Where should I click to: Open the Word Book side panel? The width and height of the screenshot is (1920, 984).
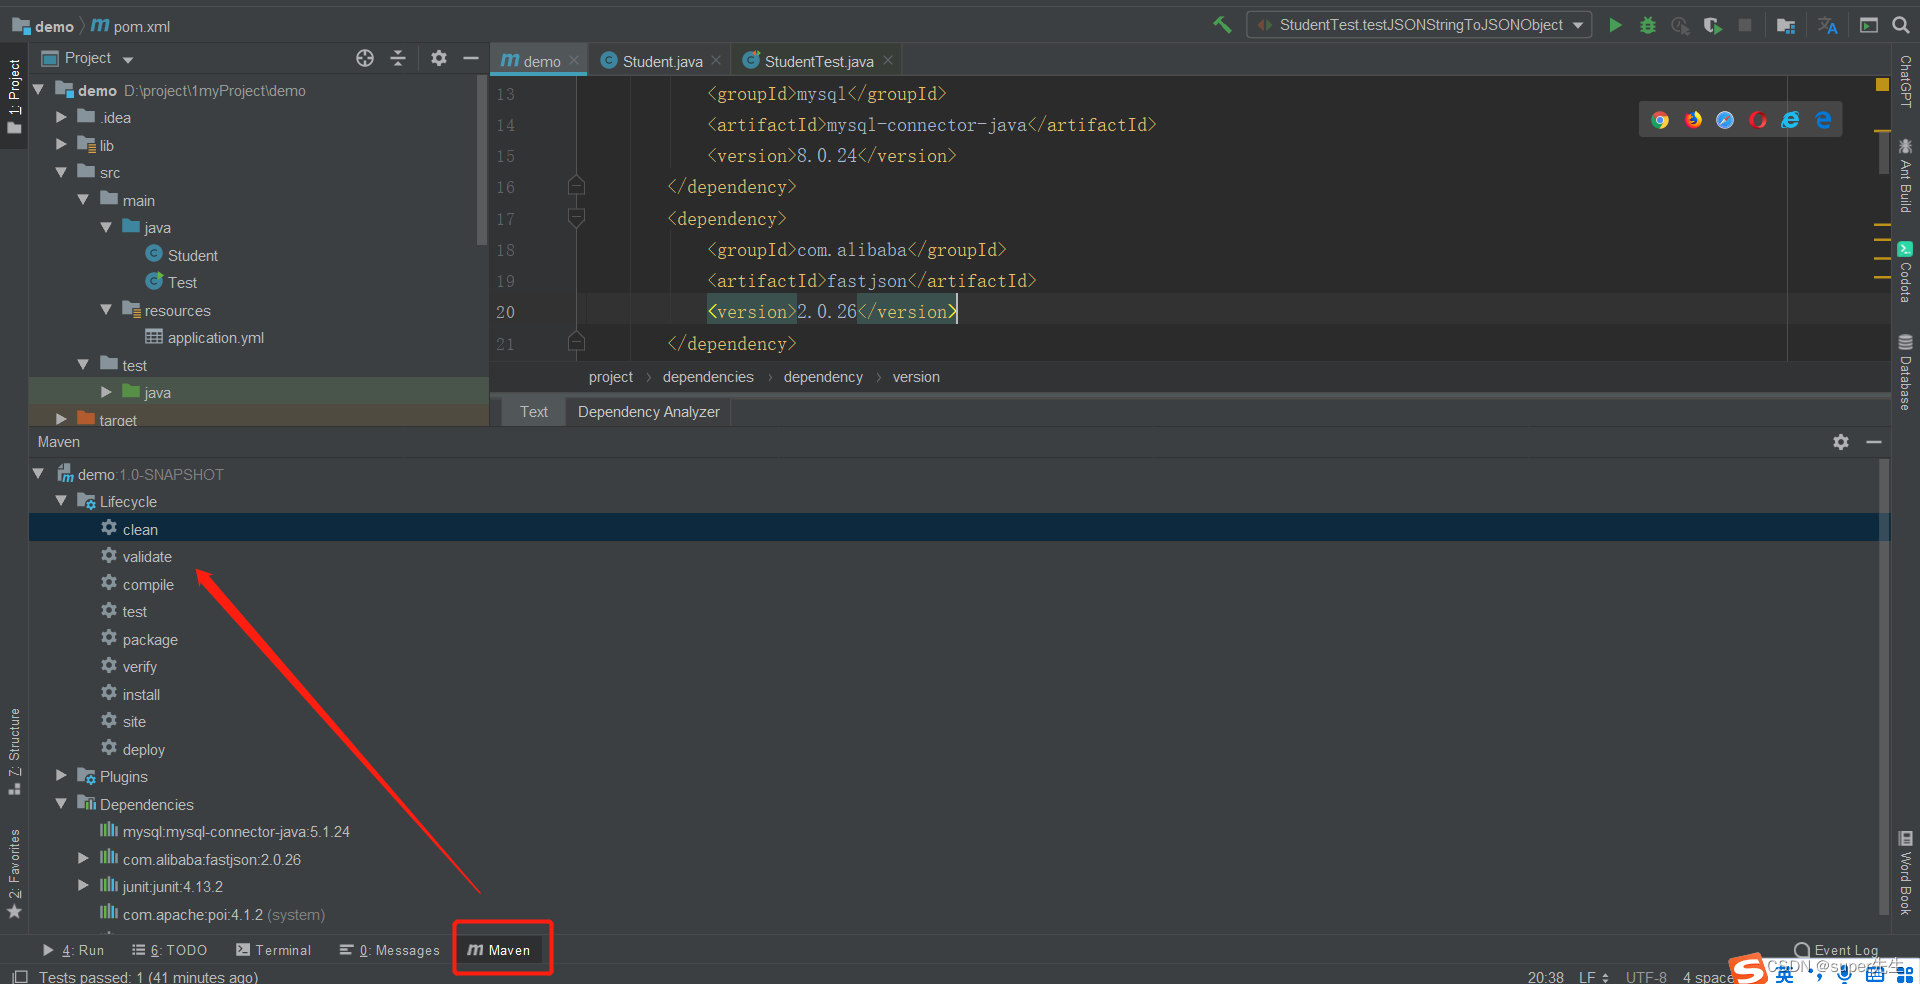tap(1906, 873)
